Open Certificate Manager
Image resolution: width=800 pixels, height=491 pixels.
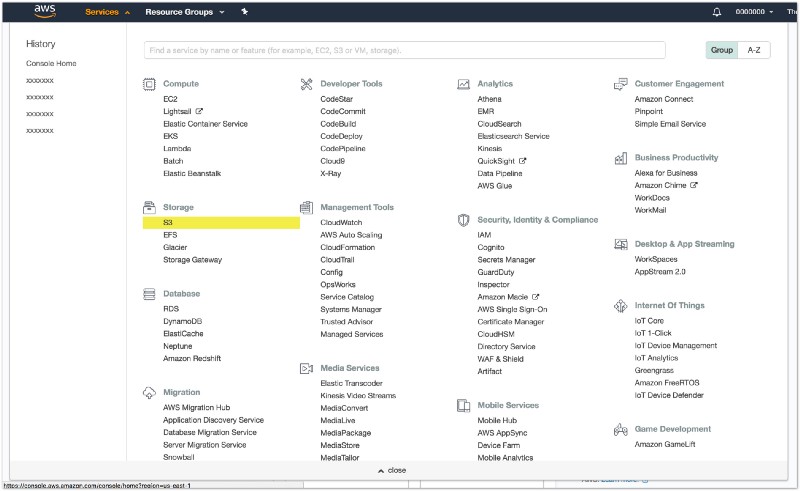tap(511, 322)
